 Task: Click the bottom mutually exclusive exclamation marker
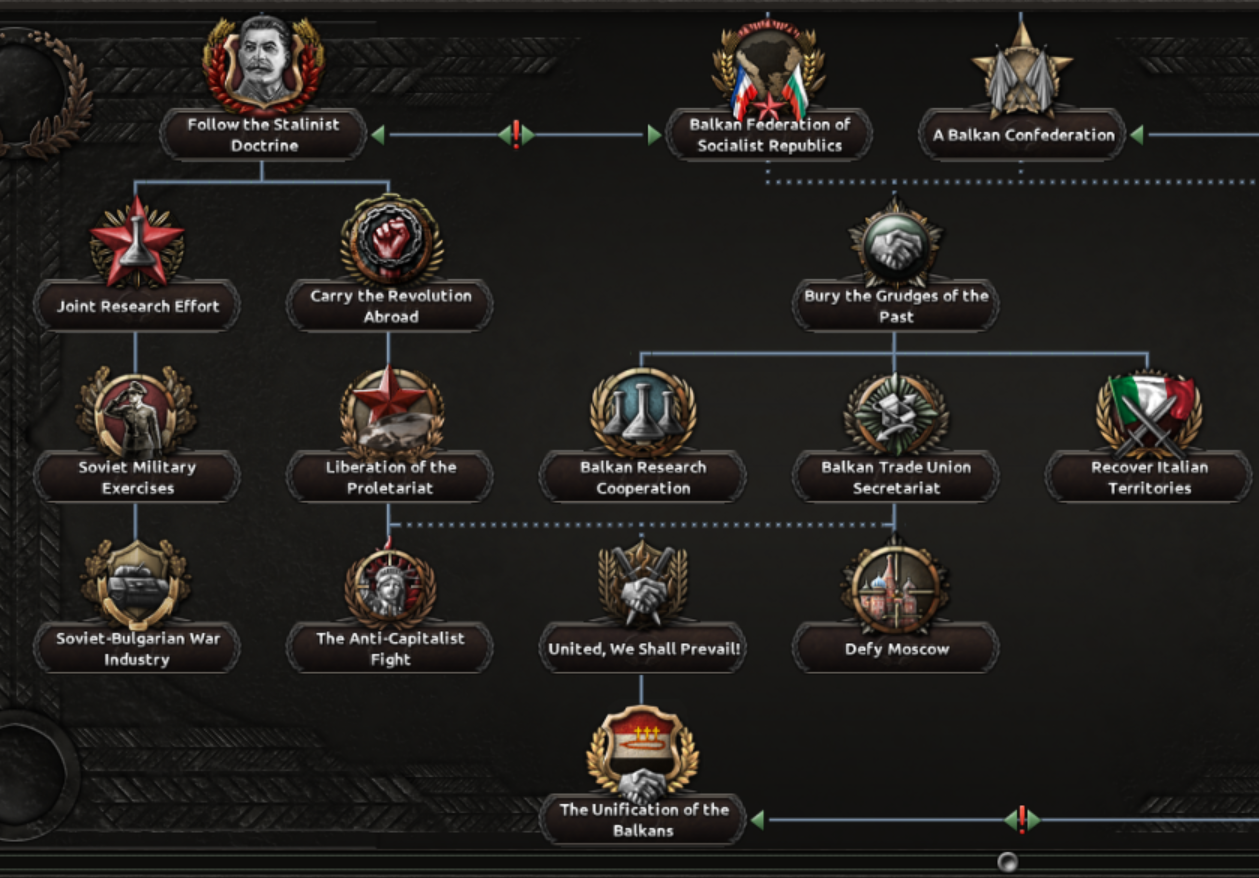click(1022, 820)
